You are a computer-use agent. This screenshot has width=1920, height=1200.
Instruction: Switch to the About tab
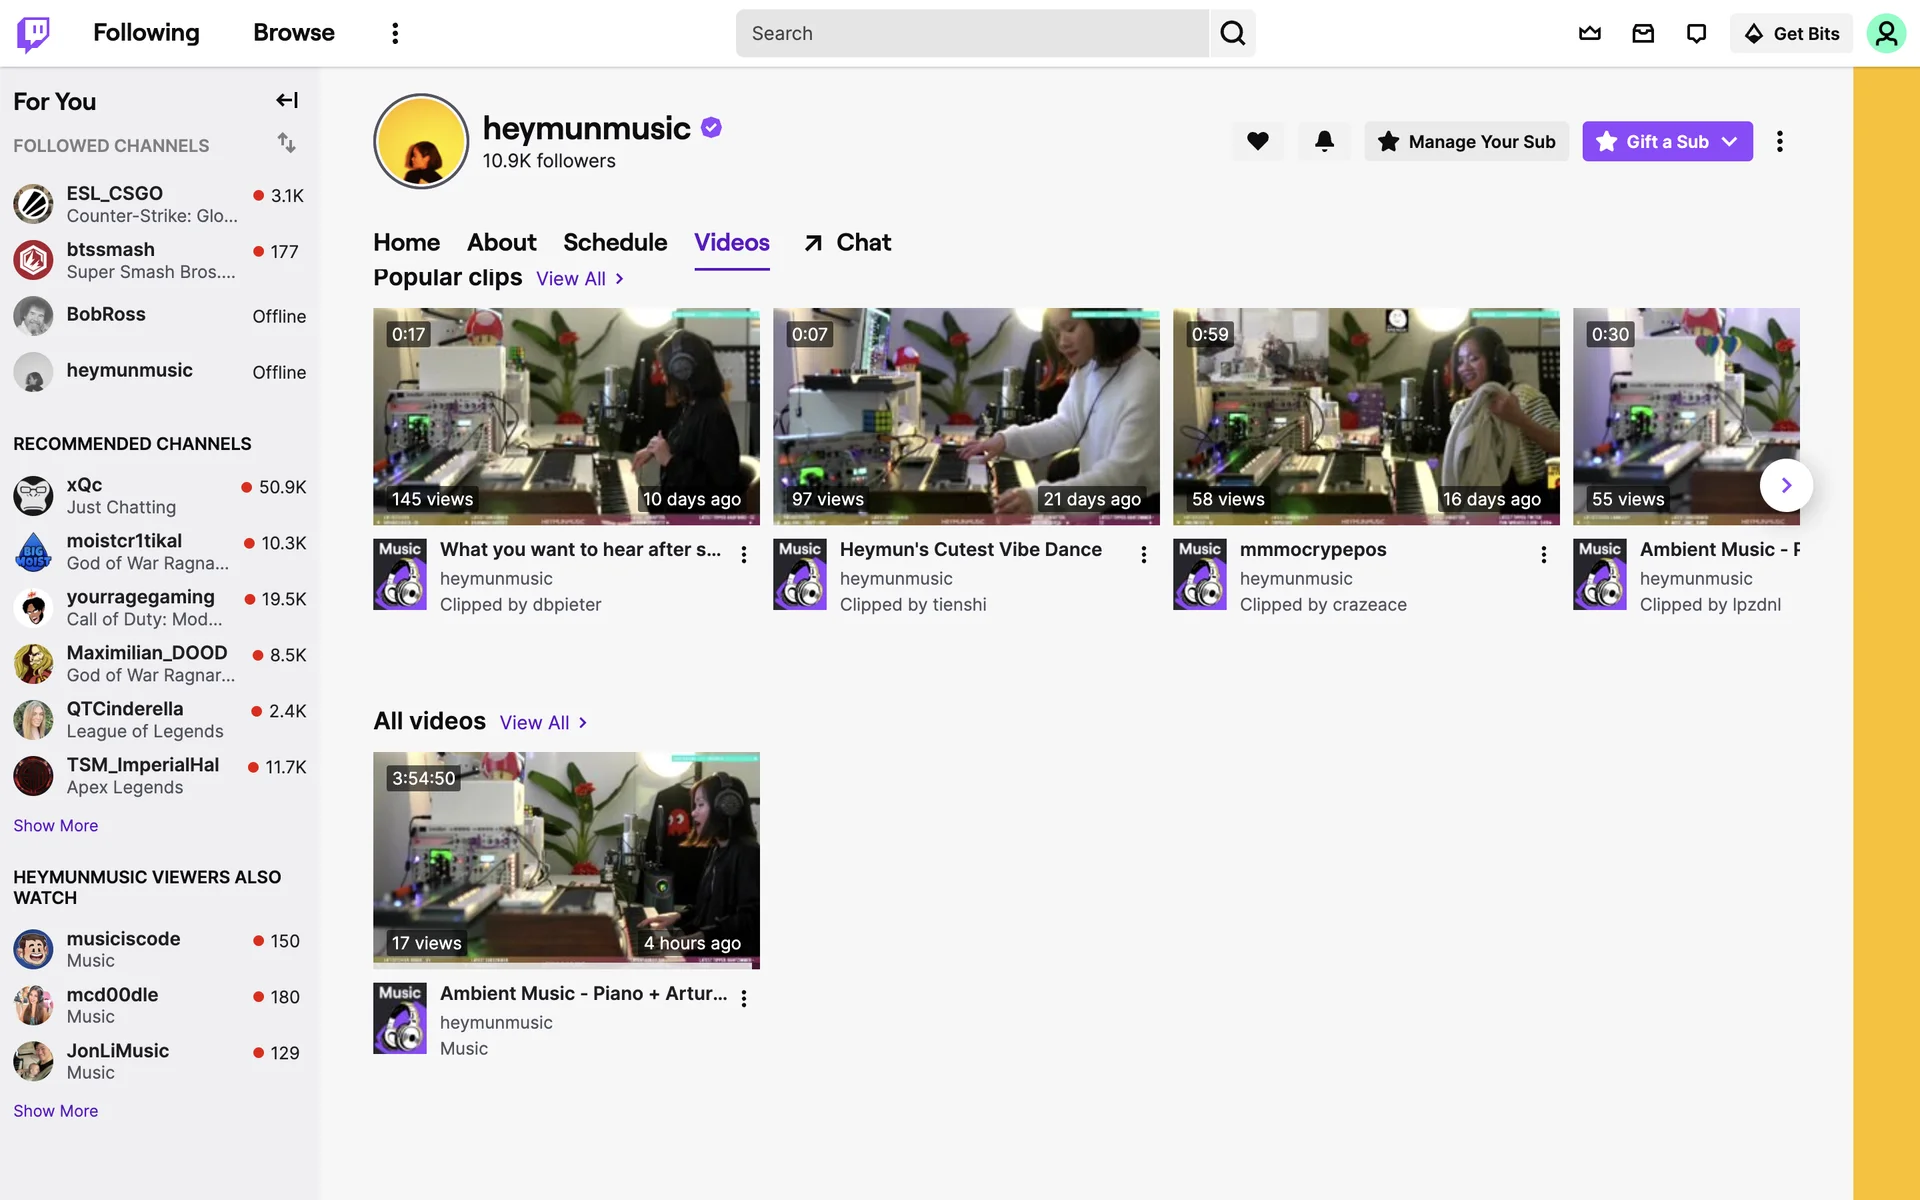click(501, 242)
